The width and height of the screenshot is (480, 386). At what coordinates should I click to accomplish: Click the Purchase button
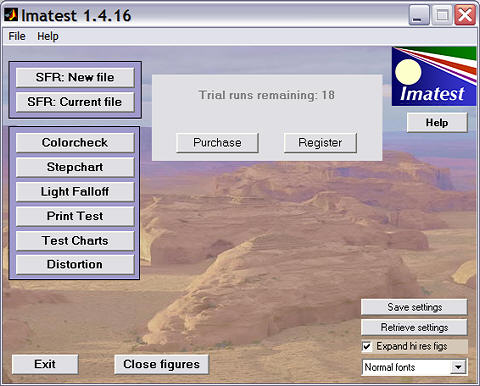point(217,143)
